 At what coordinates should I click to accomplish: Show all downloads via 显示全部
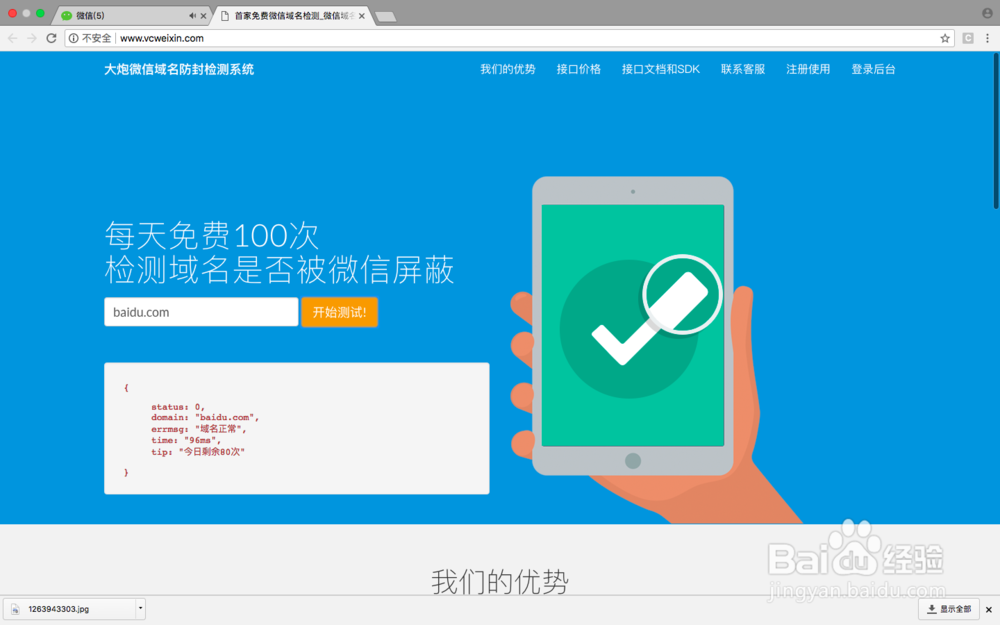coord(949,609)
